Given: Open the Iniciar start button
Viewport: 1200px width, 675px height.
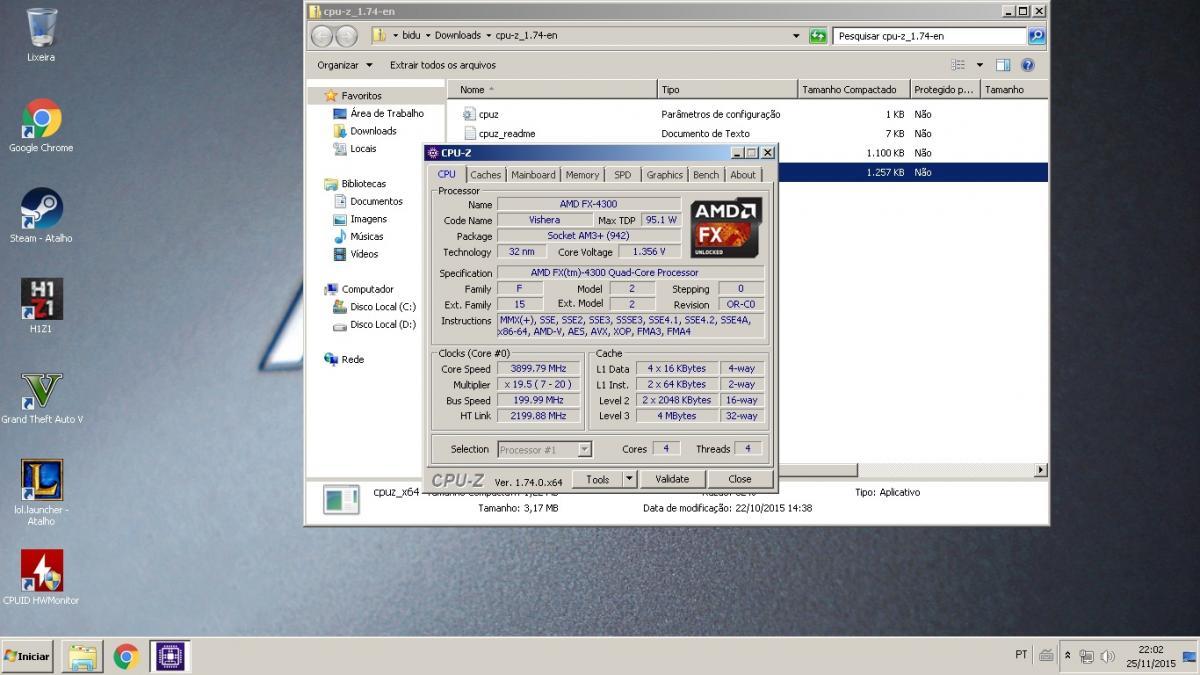Looking at the screenshot, I should 28,656.
